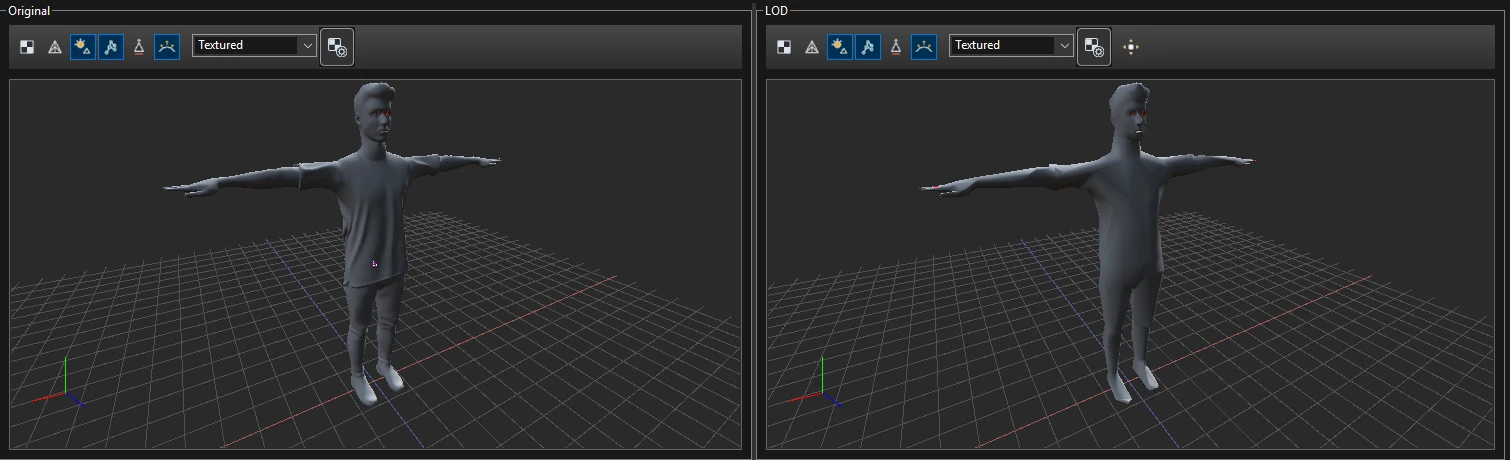Open checkerboard gear settings in Original panel

pyautogui.click(x=337, y=47)
